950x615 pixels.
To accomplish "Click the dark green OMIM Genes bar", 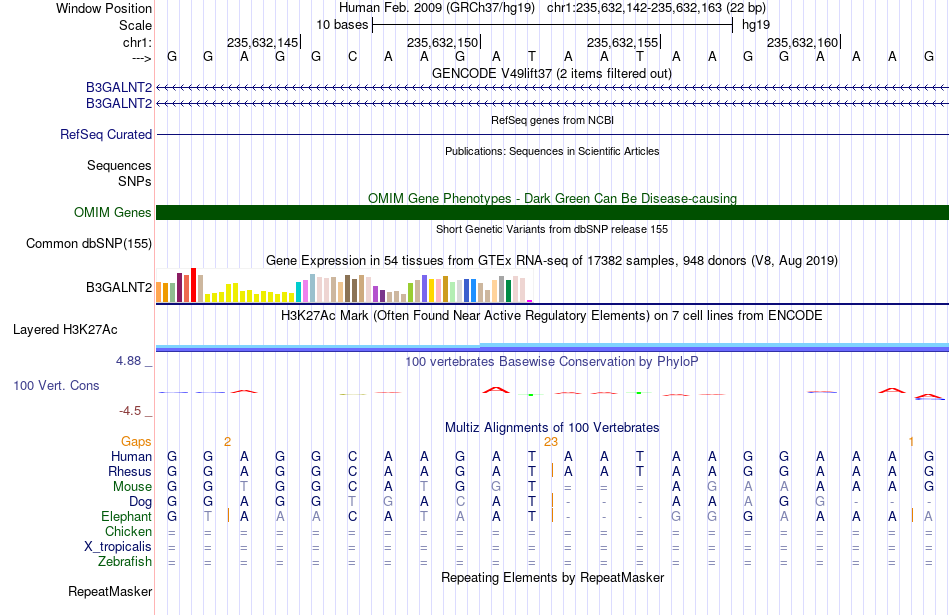I will tap(552, 213).
